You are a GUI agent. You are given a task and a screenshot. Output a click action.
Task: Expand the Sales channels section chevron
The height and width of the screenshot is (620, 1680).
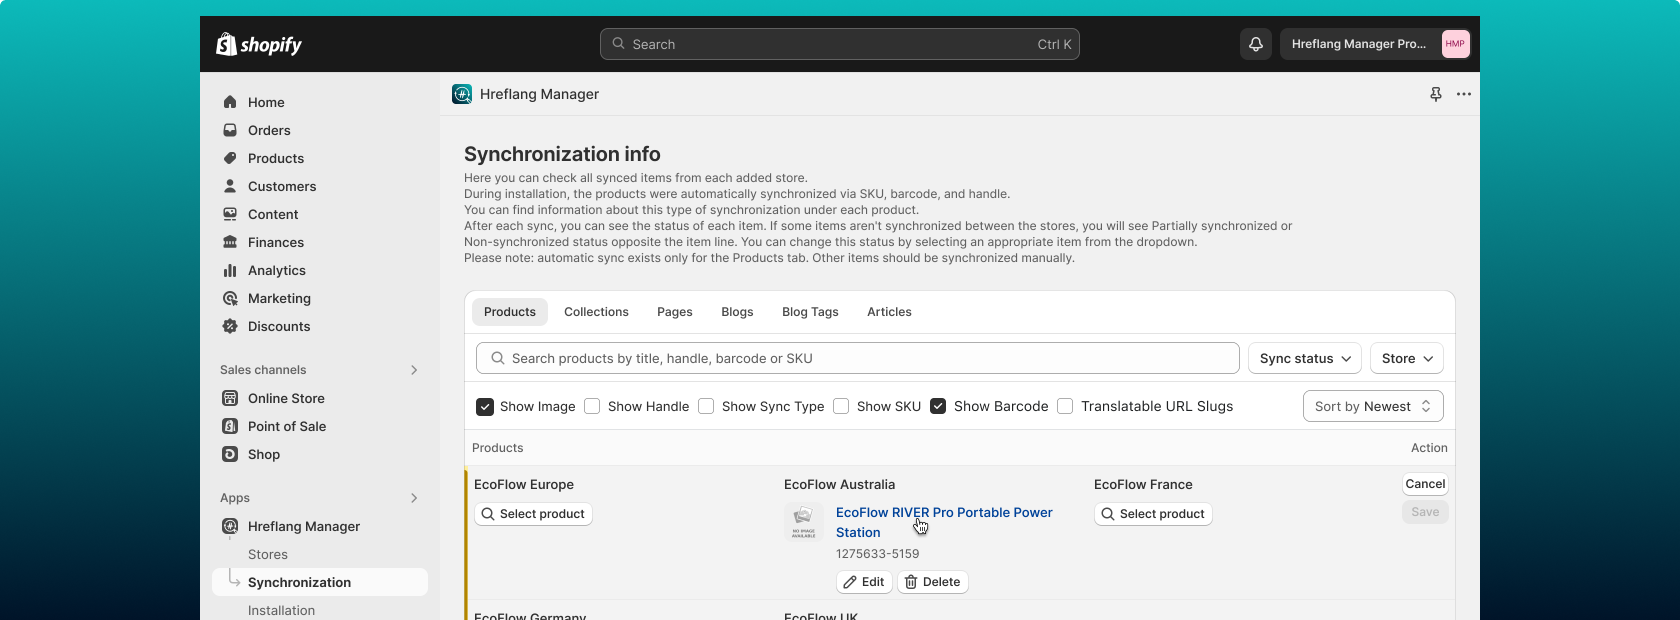point(414,370)
